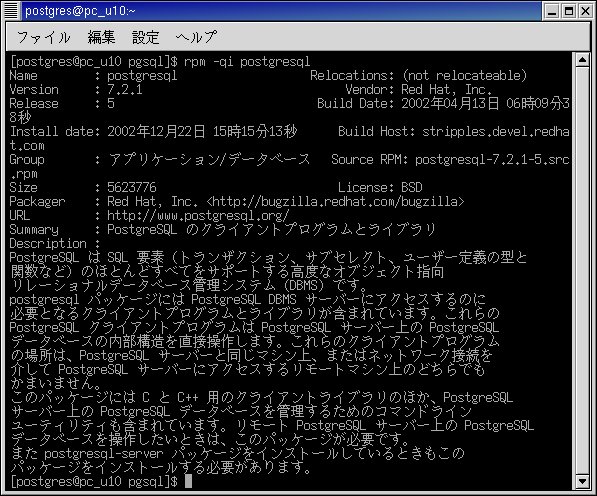Open the ファイル menu

(x=44, y=37)
